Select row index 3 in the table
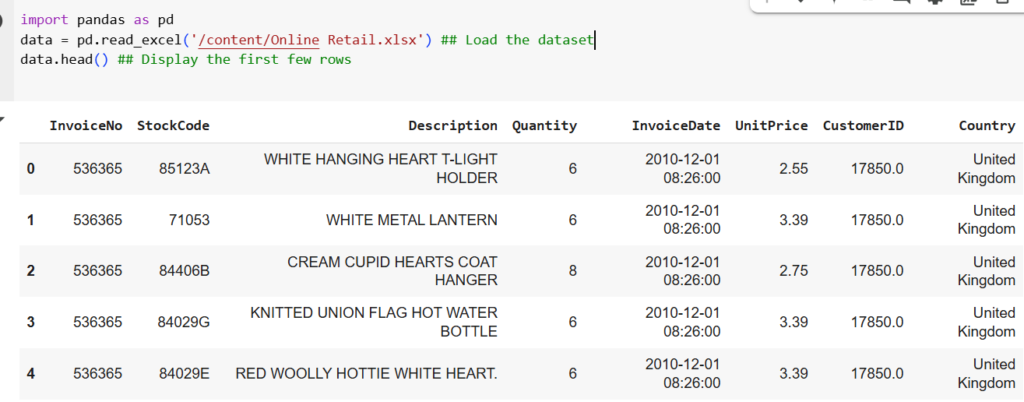This screenshot has height=402, width=1024. [31, 322]
